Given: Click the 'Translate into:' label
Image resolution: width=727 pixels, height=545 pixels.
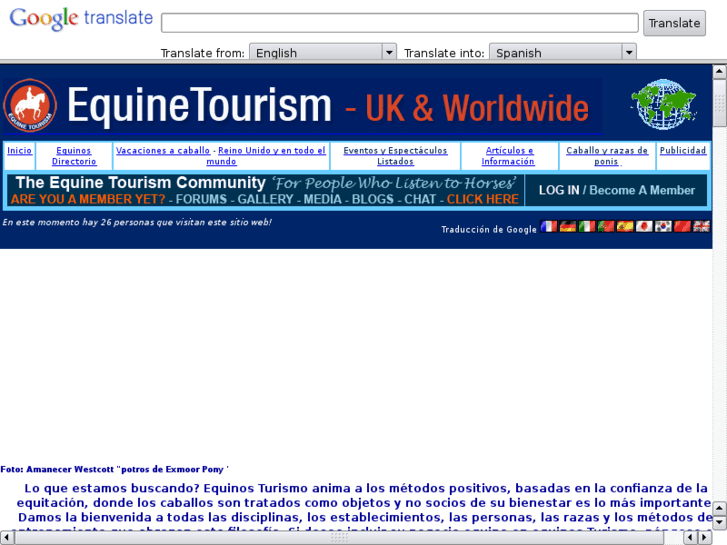Looking at the screenshot, I should (444, 53).
